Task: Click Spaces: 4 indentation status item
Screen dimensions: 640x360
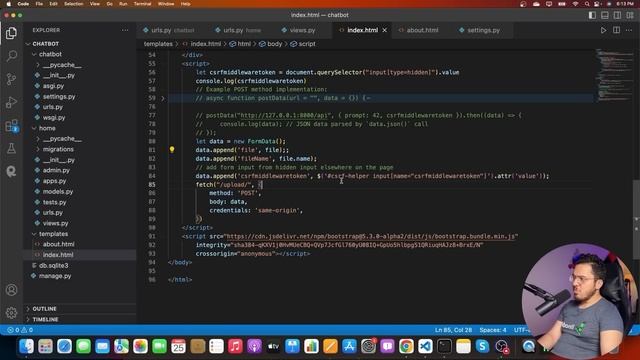Action: click(493, 330)
